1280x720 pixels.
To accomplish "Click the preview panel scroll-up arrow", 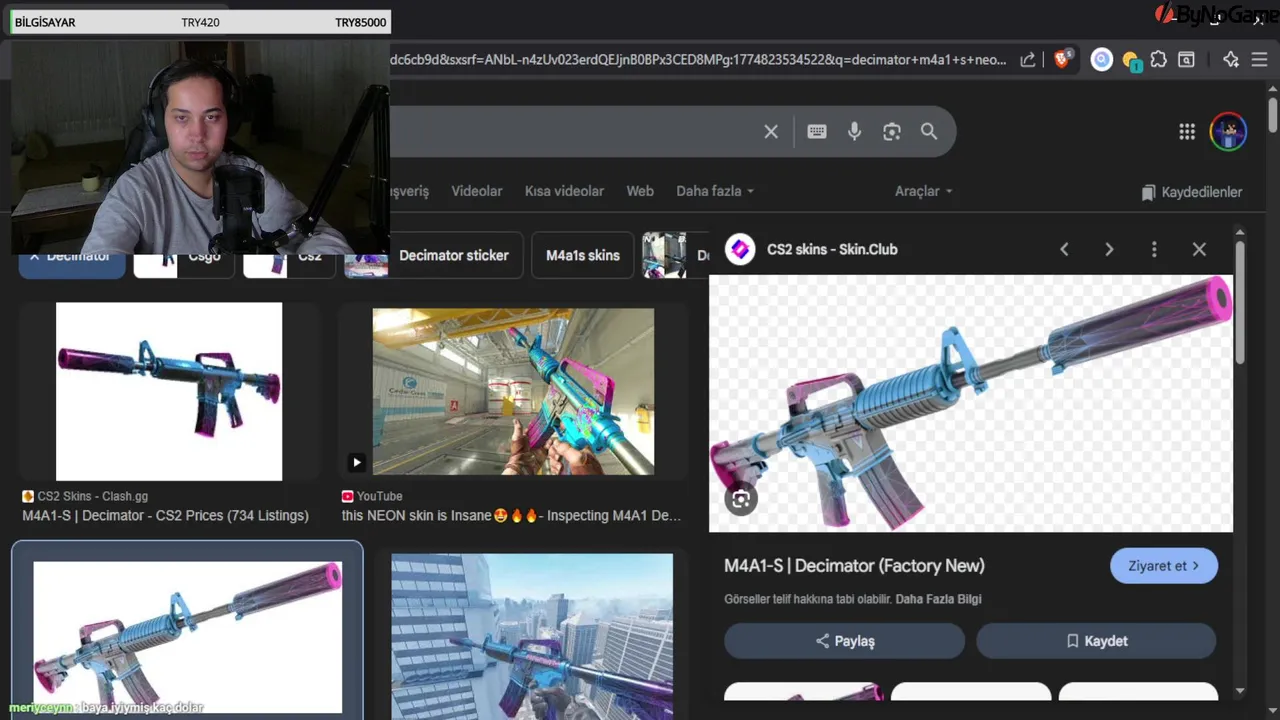I will [1240, 233].
